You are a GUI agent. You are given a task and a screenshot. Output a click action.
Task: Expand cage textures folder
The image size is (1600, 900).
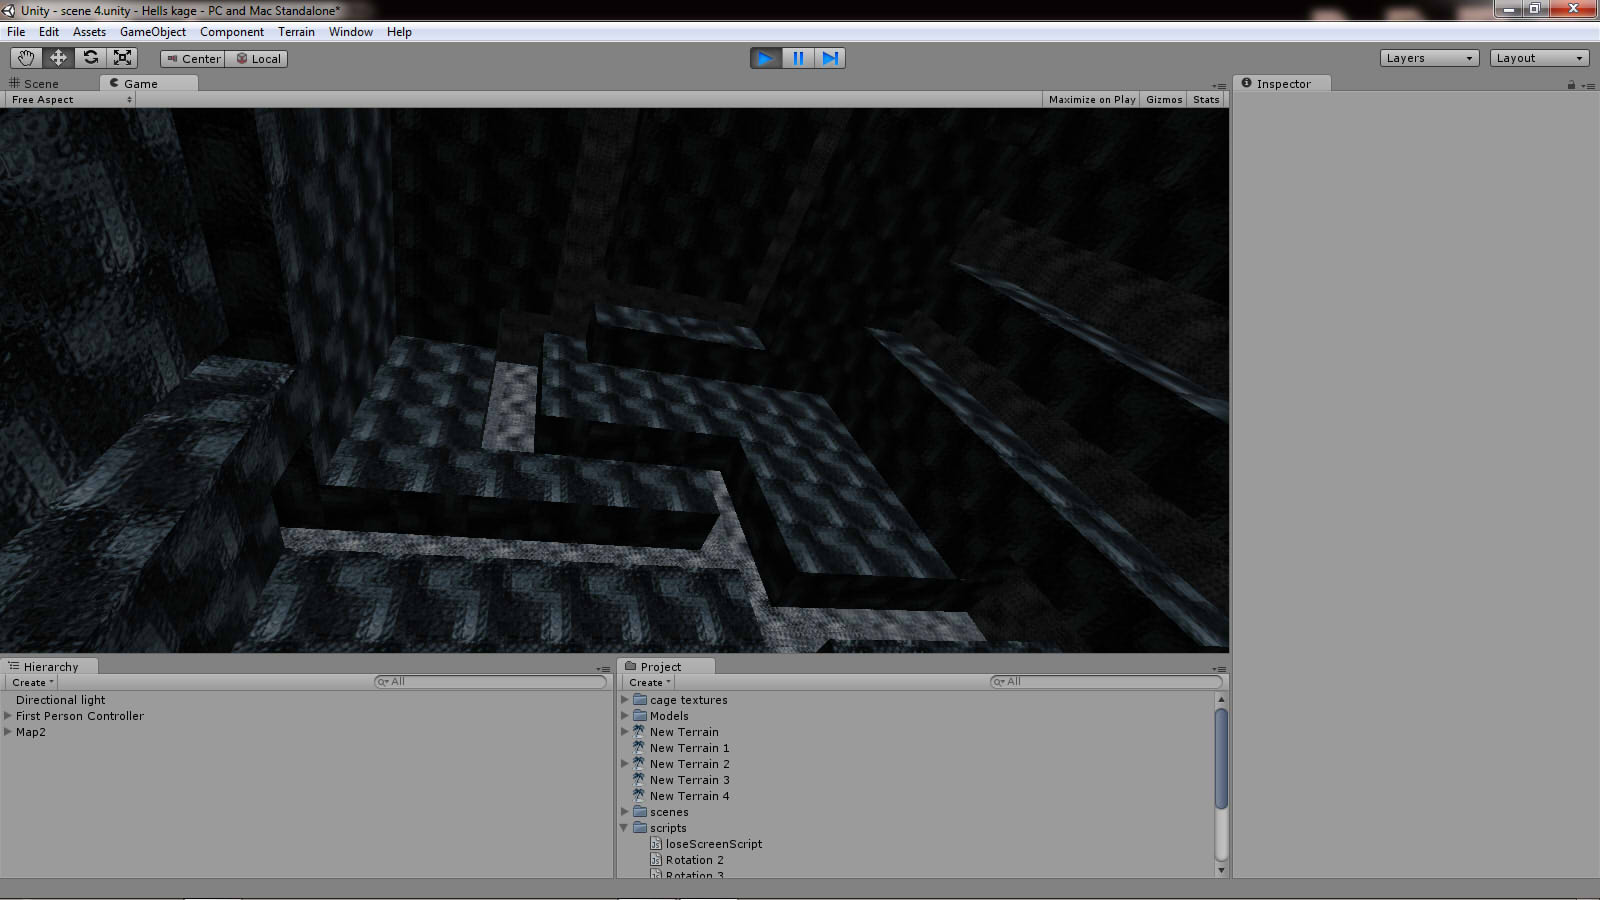tap(625, 700)
